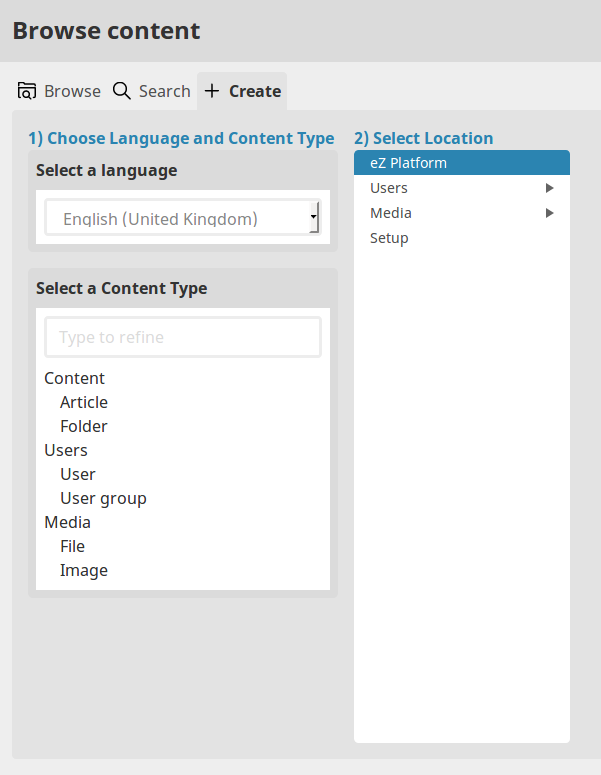Image resolution: width=601 pixels, height=775 pixels.
Task: Select eZ Platform location
Action: [408, 163]
